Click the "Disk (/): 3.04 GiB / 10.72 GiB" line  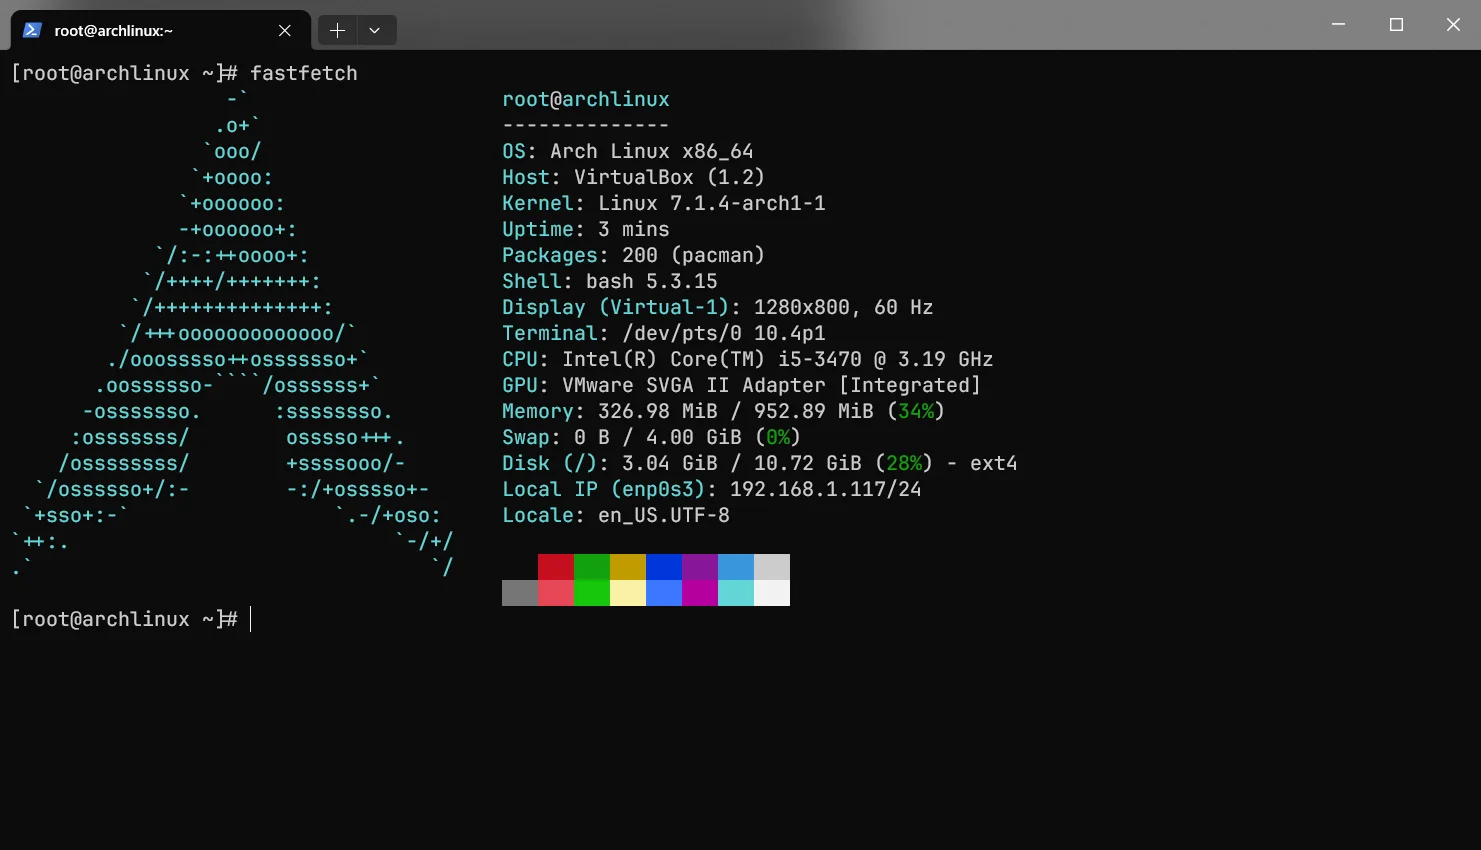point(760,463)
